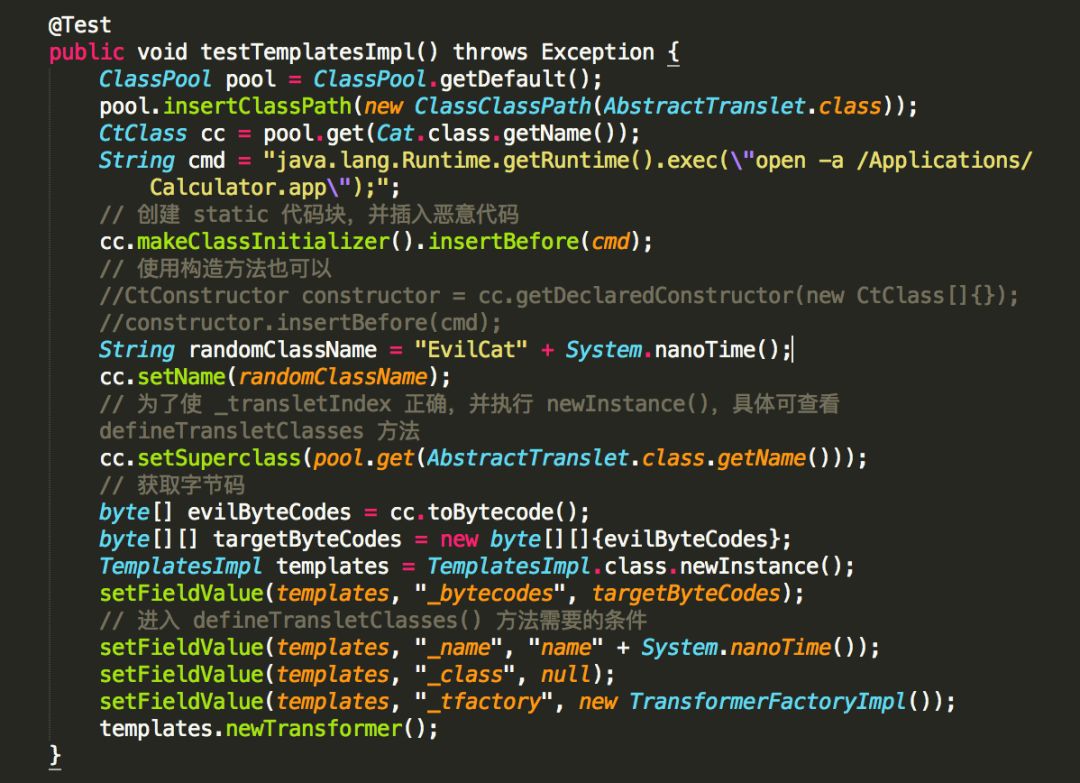Screen dimensions: 1080x783
Task: Click the "EvilCat" string literal
Action: click(470, 350)
